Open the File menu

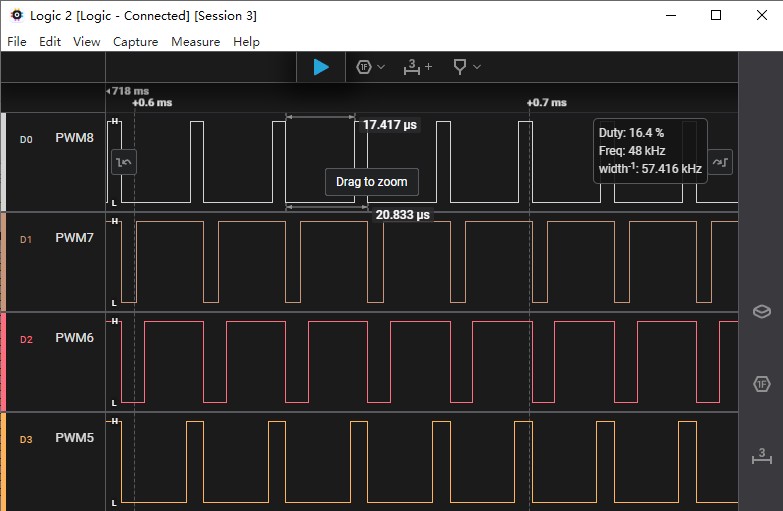16,41
